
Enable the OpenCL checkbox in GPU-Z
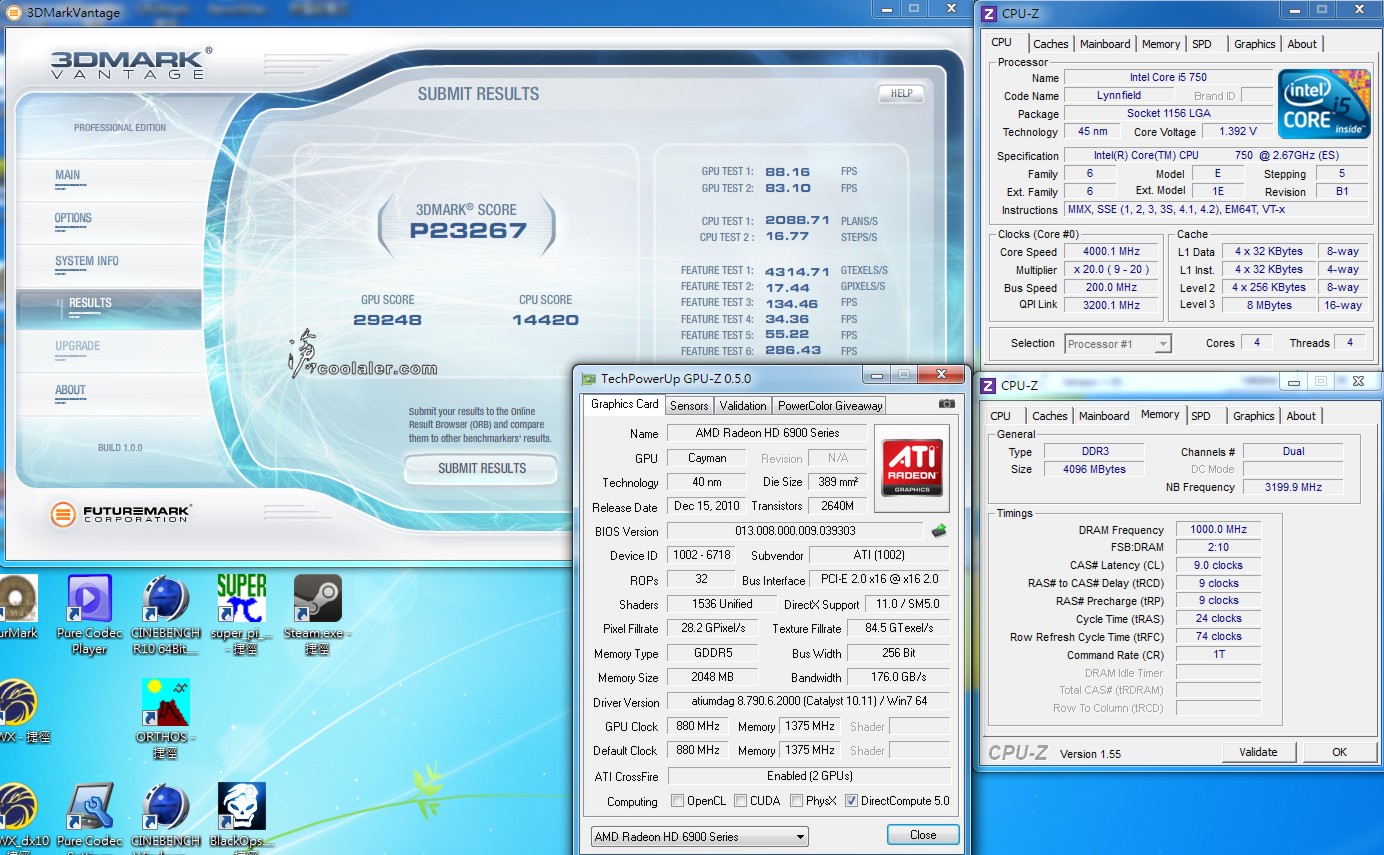677,801
